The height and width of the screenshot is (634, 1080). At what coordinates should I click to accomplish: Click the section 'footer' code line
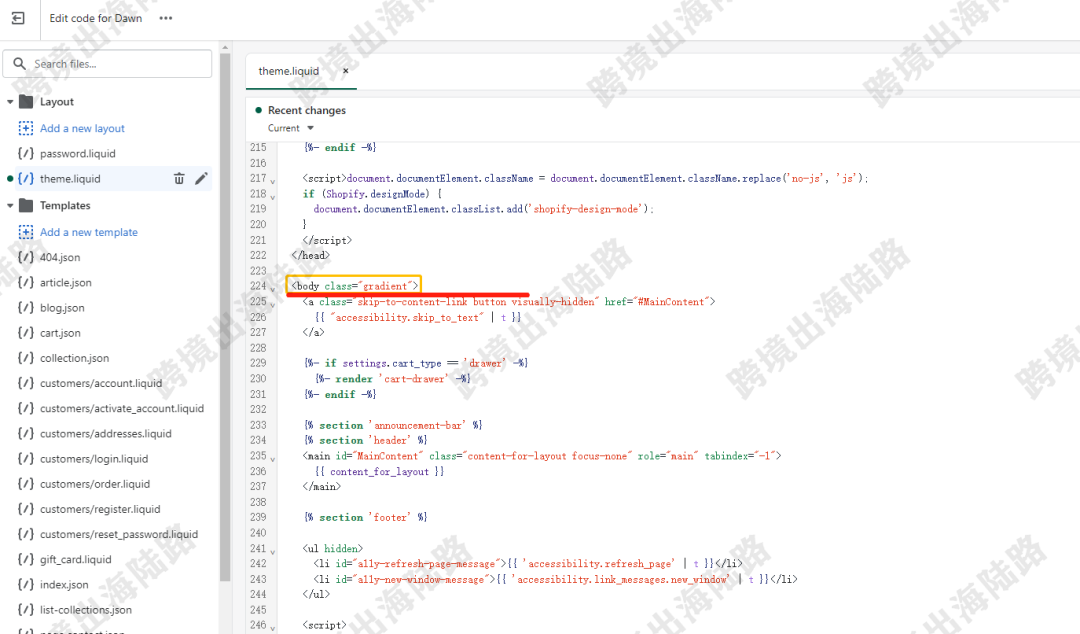(x=365, y=518)
